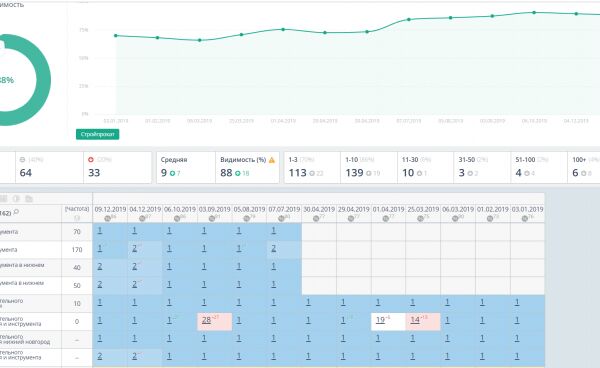This screenshot has height=368, width=600.
Task: Click the 06.10.2019 date column header
Action: pyautogui.click(x=180, y=210)
